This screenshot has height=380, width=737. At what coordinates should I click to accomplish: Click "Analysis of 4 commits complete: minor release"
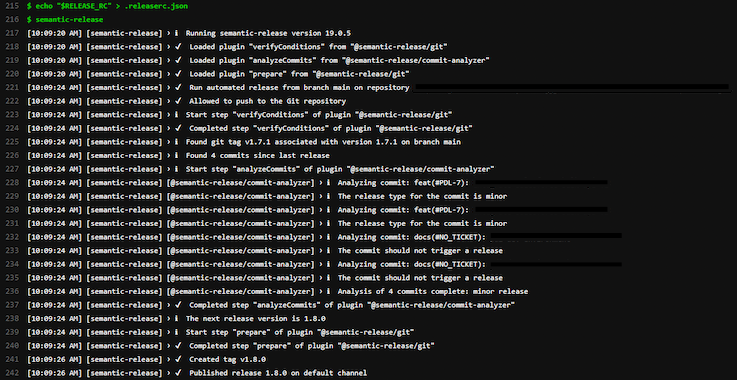coord(432,291)
